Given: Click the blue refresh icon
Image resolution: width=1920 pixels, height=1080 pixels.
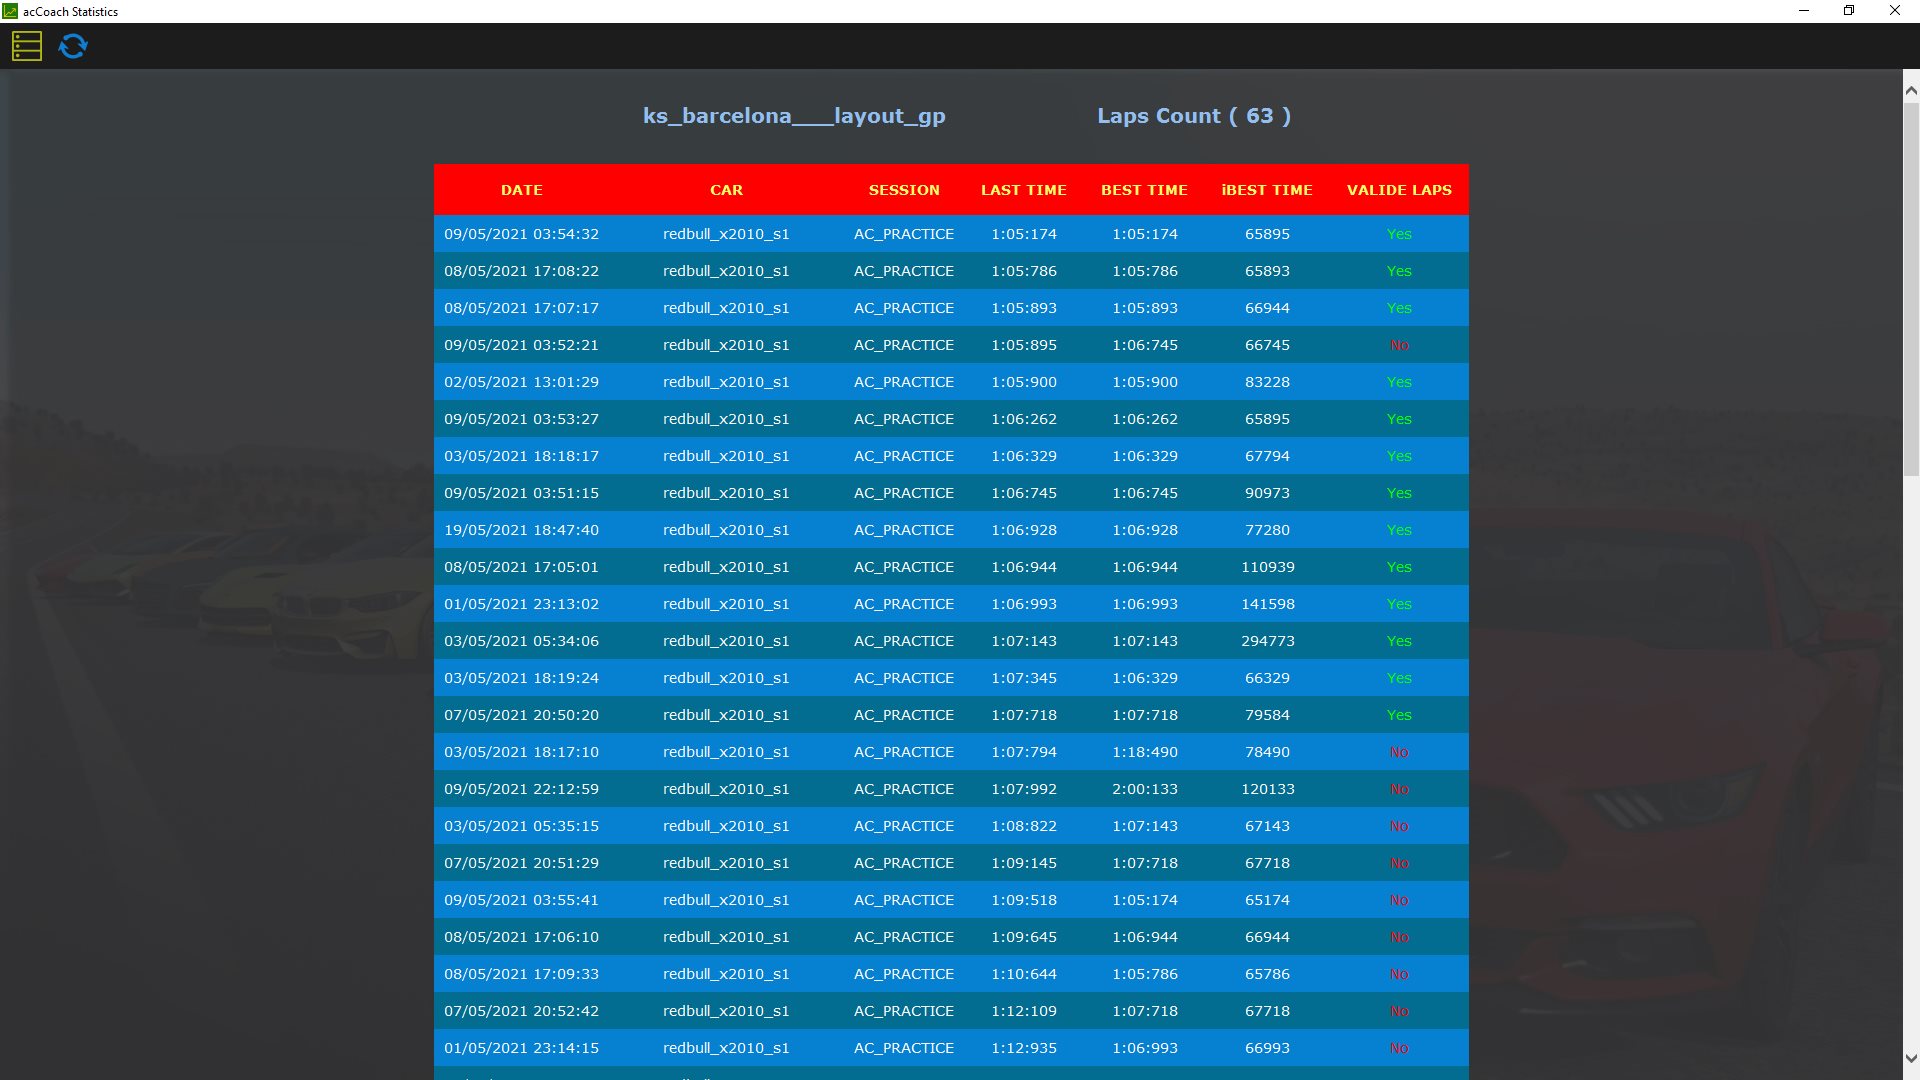Looking at the screenshot, I should click(73, 46).
